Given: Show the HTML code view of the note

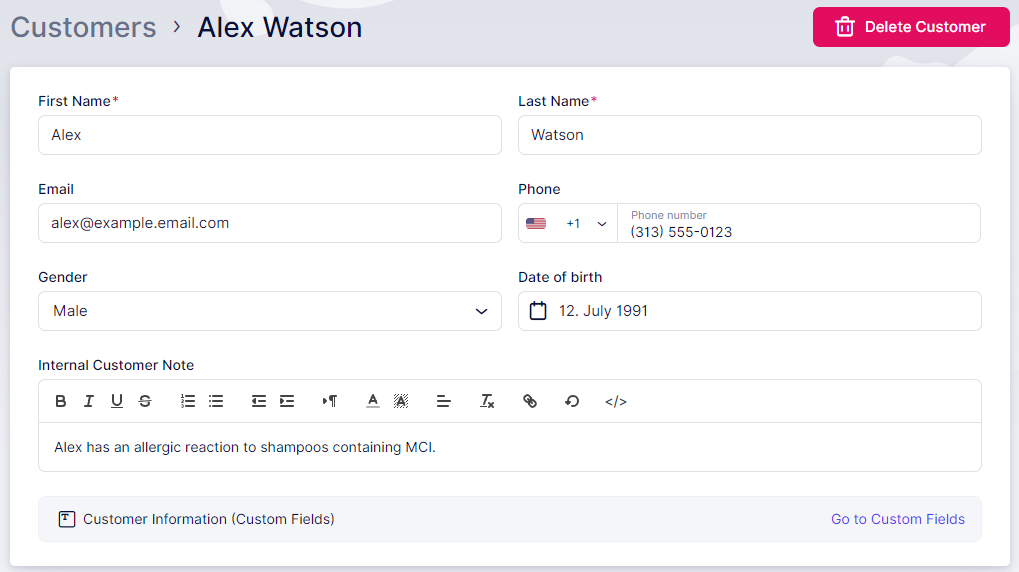Looking at the screenshot, I should click(x=616, y=401).
